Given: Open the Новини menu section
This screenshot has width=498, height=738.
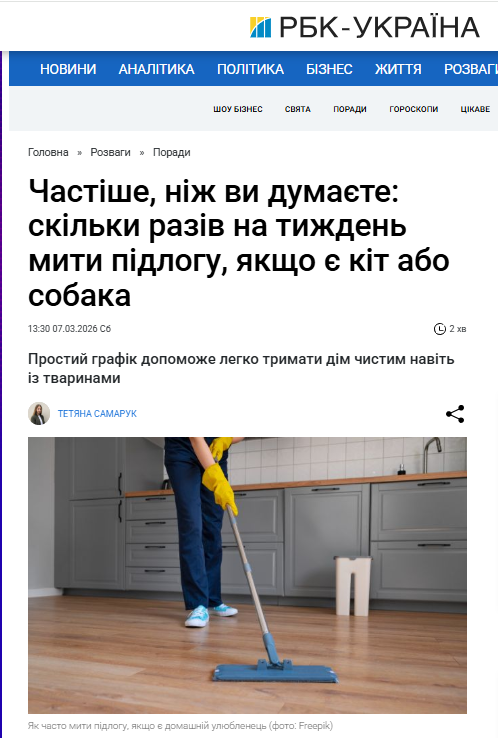Looking at the screenshot, I should (x=68, y=69).
